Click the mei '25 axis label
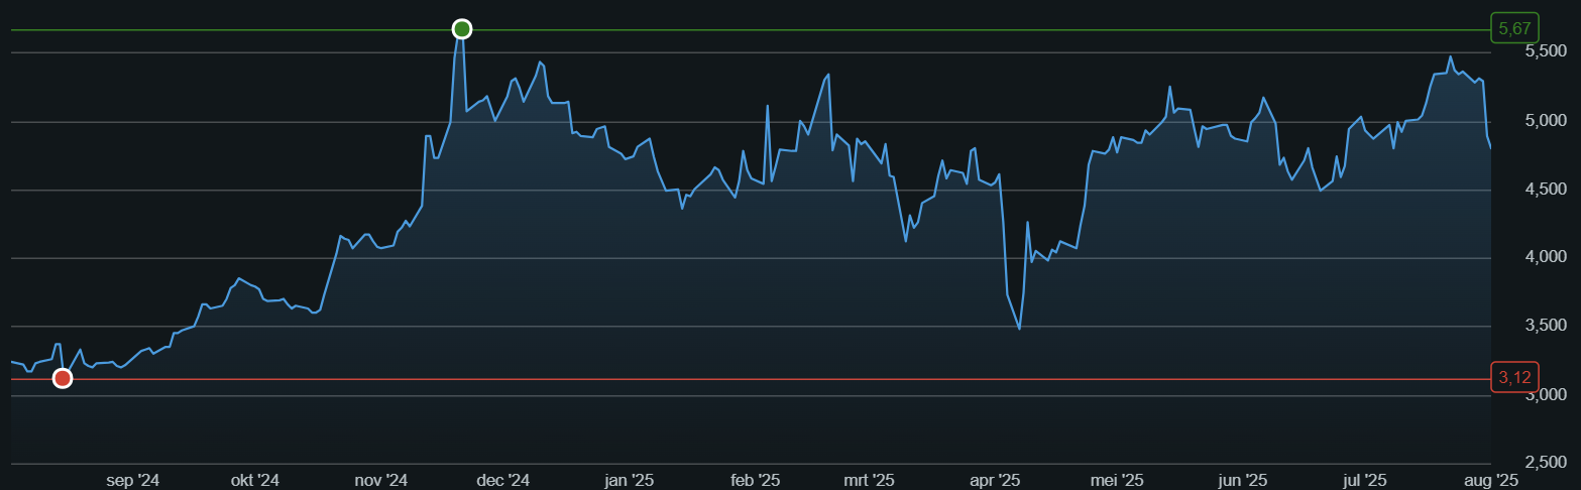 tap(1117, 481)
